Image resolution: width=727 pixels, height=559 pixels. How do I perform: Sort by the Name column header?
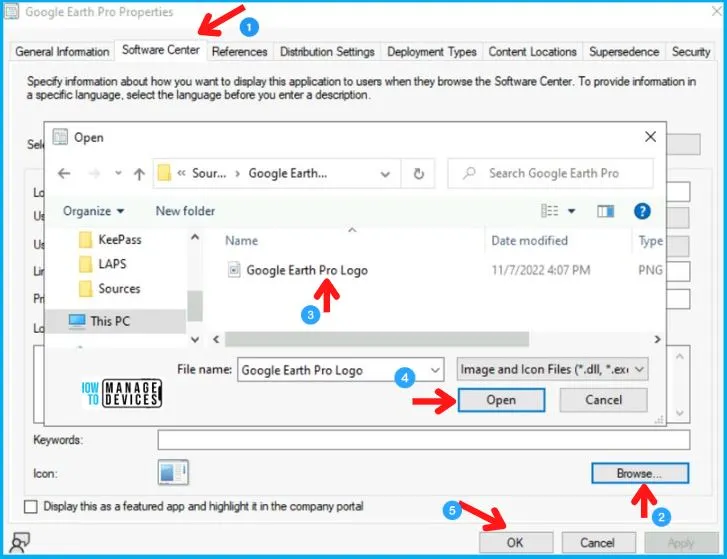click(242, 241)
